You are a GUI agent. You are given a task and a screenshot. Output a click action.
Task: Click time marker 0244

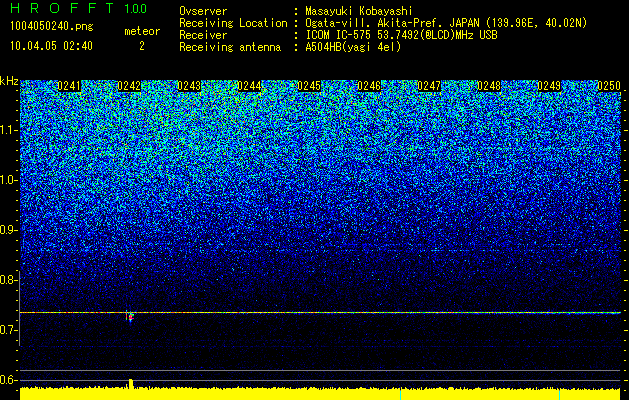[x=249, y=86]
